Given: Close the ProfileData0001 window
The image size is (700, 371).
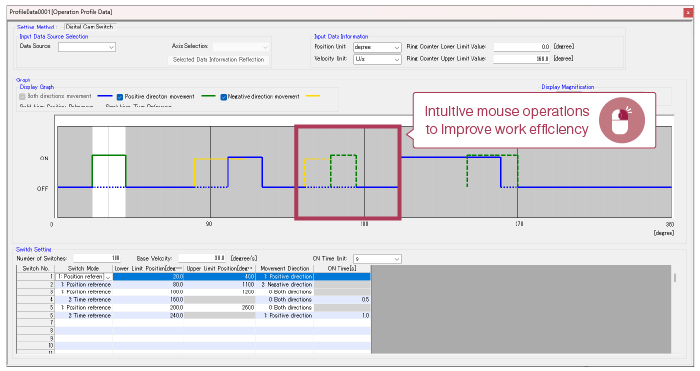Looking at the screenshot, I should click(688, 13).
